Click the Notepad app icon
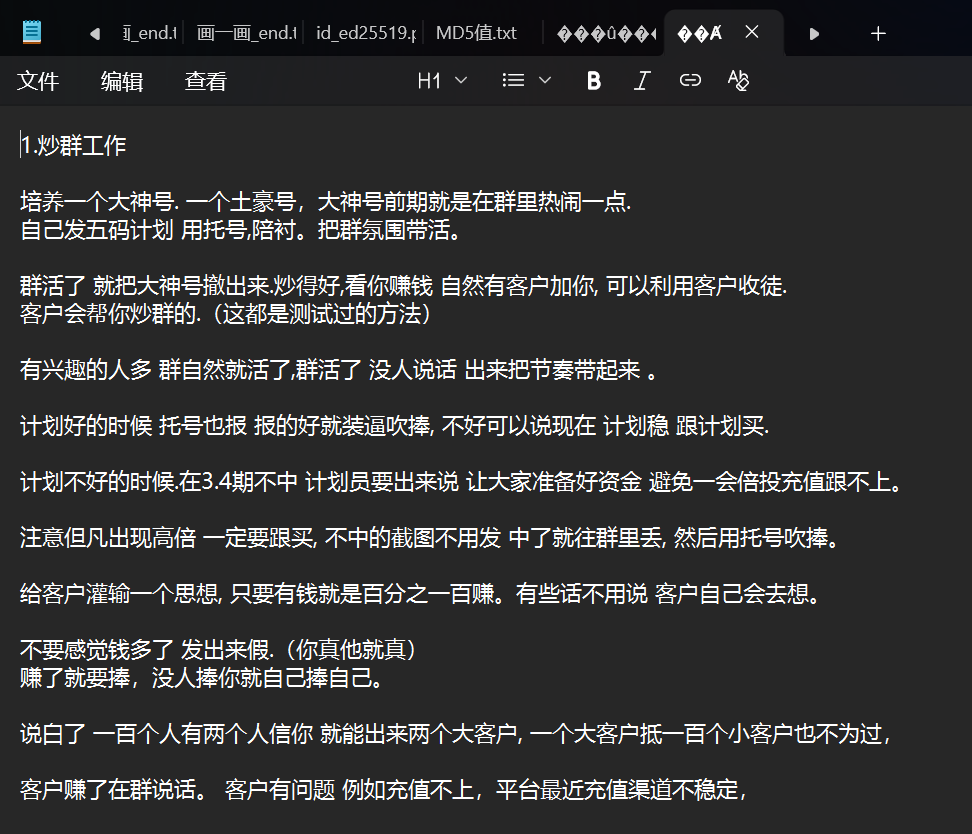 point(32,33)
